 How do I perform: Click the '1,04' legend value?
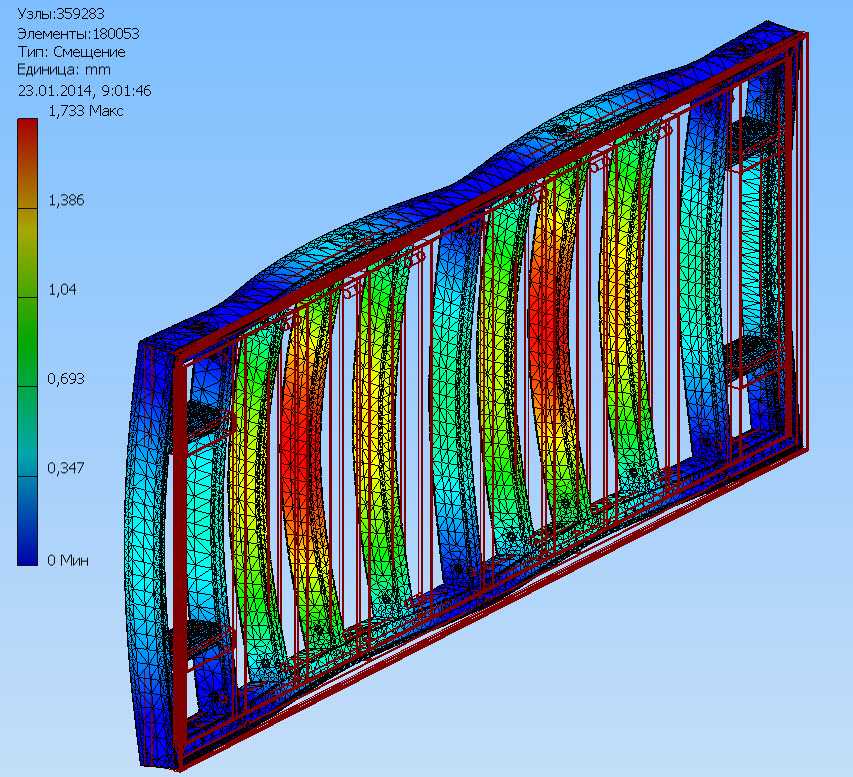coord(63,289)
